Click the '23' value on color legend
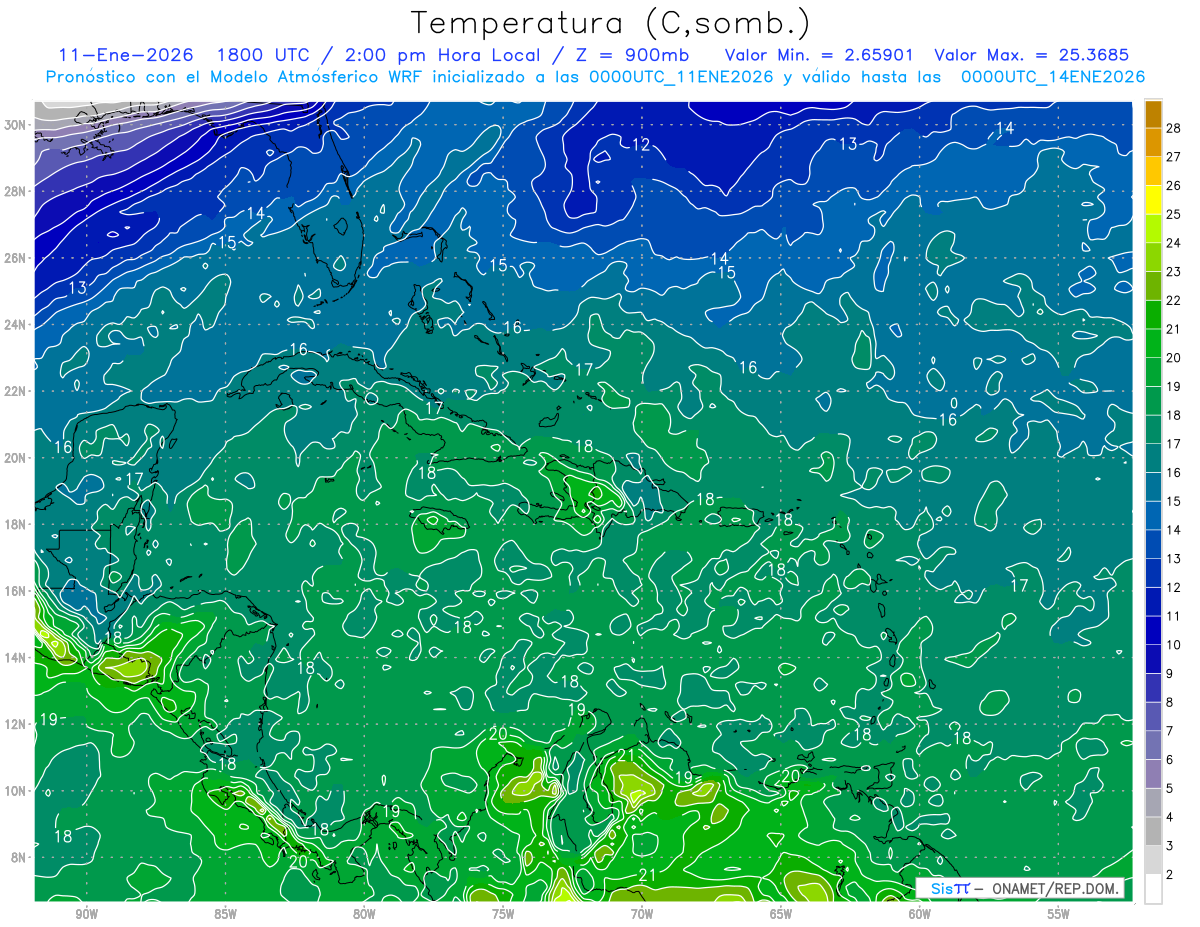Screen dimensions: 1200x927 1174,272
